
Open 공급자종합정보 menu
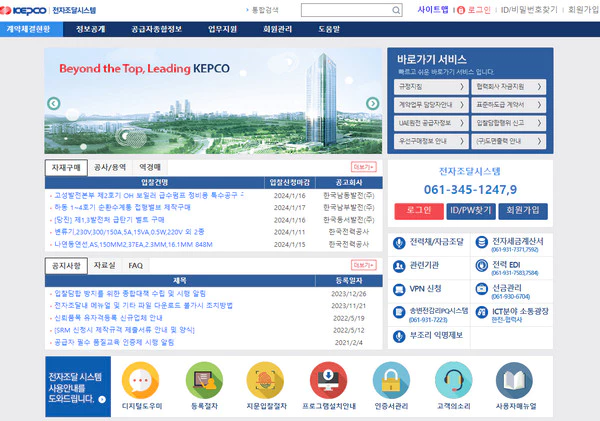(x=157, y=29)
